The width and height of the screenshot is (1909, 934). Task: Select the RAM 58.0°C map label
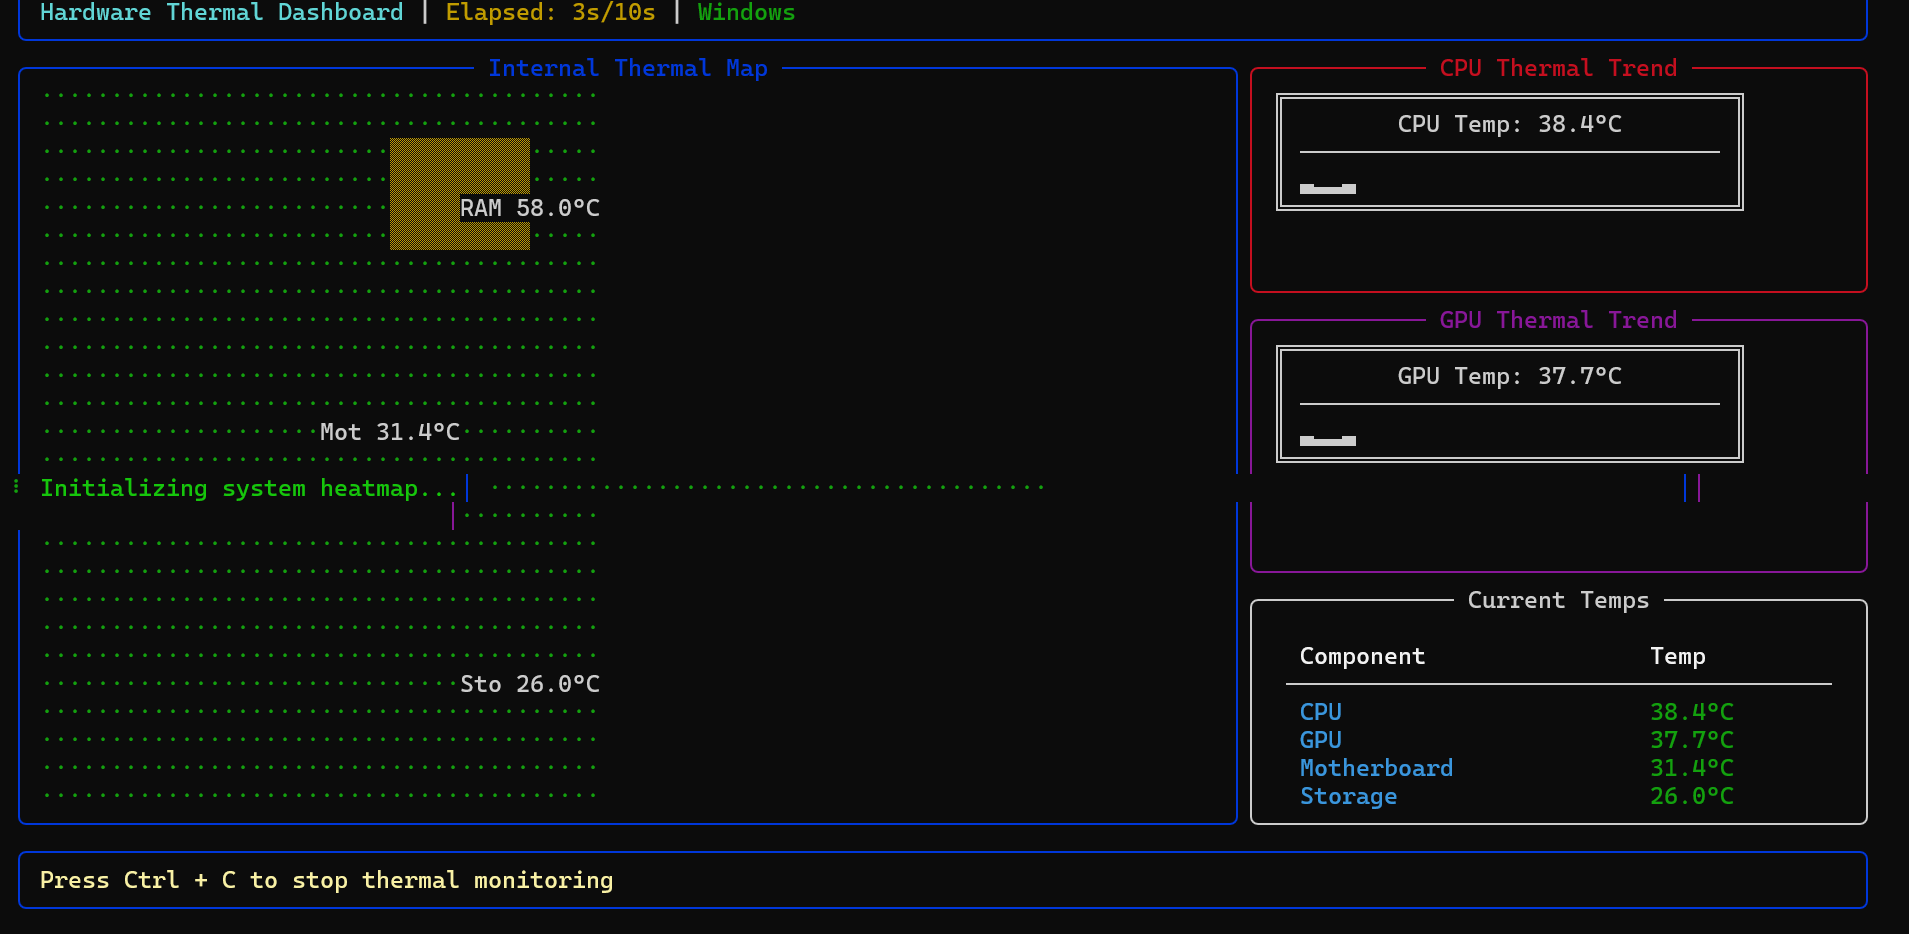point(529,208)
